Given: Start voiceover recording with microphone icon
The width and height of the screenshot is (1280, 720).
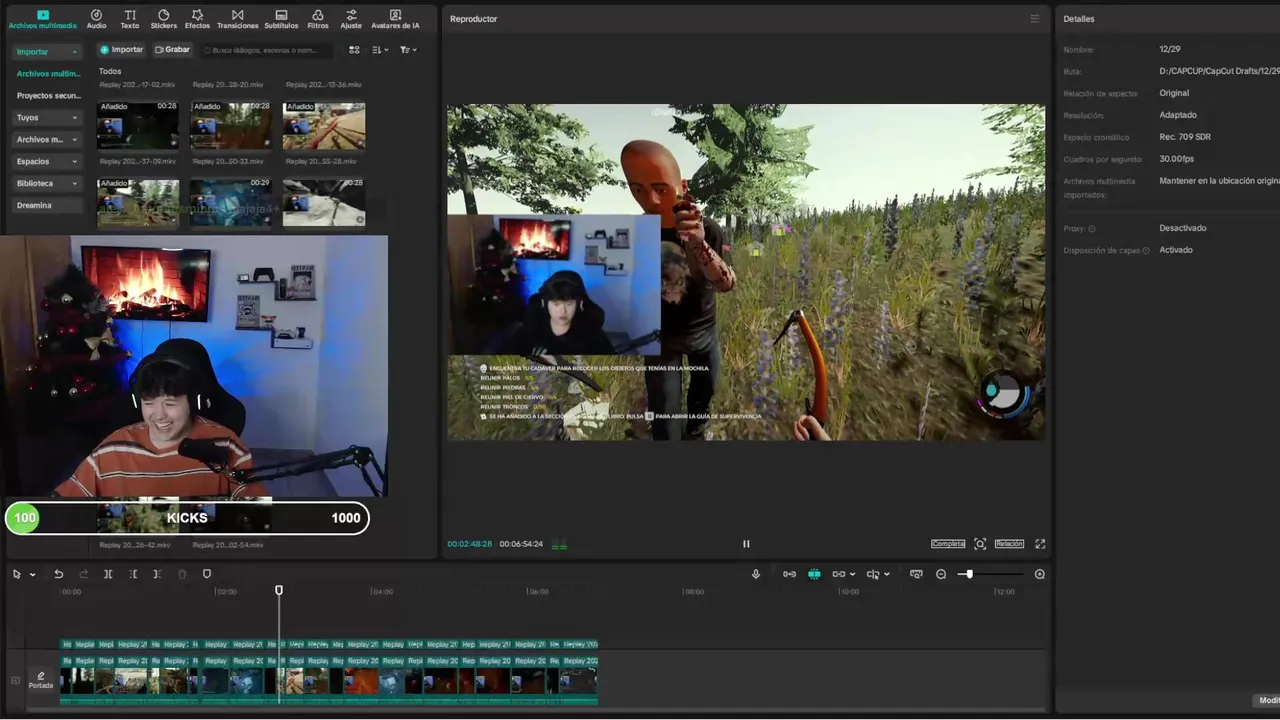Looking at the screenshot, I should [x=756, y=574].
